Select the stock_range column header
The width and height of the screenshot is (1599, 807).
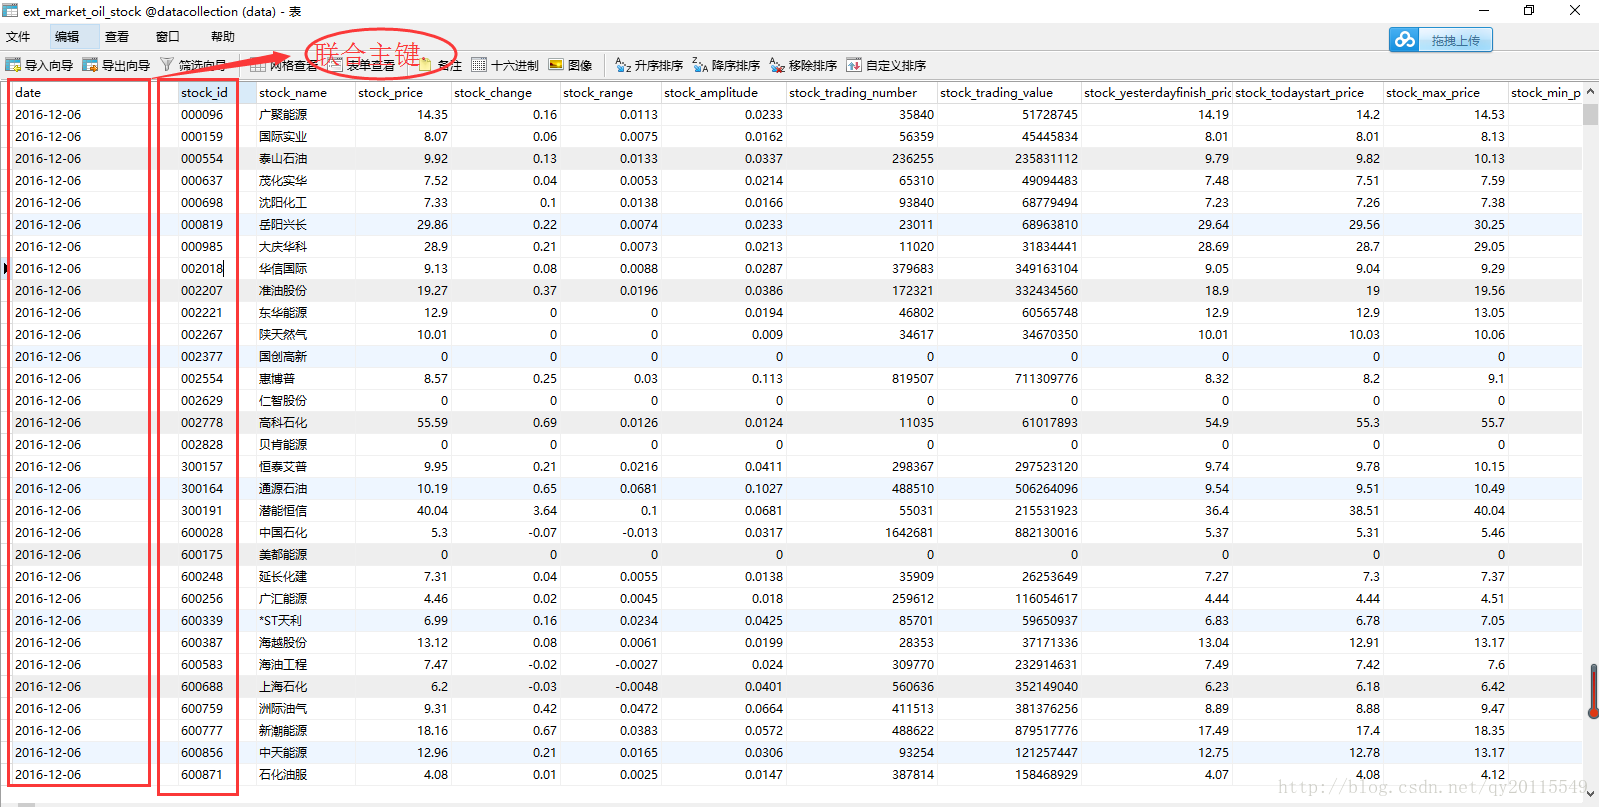click(x=610, y=92)
